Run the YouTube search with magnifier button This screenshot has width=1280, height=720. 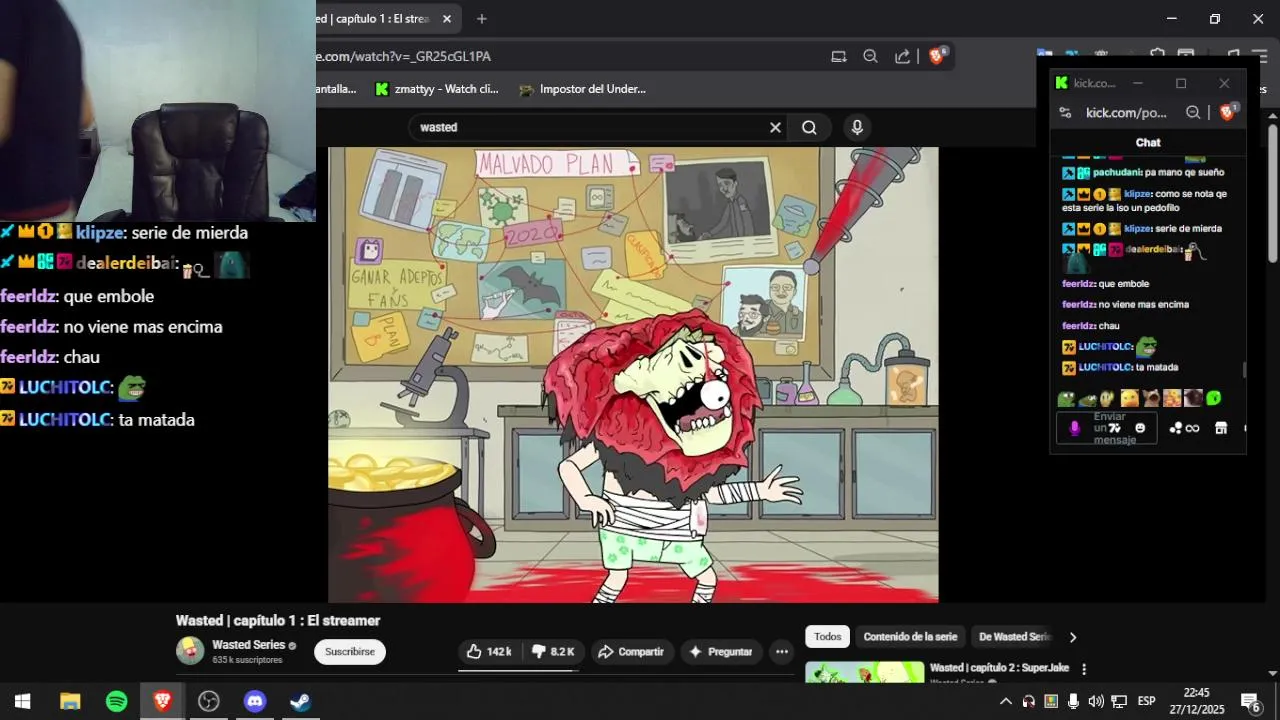(x=809, y=127)
